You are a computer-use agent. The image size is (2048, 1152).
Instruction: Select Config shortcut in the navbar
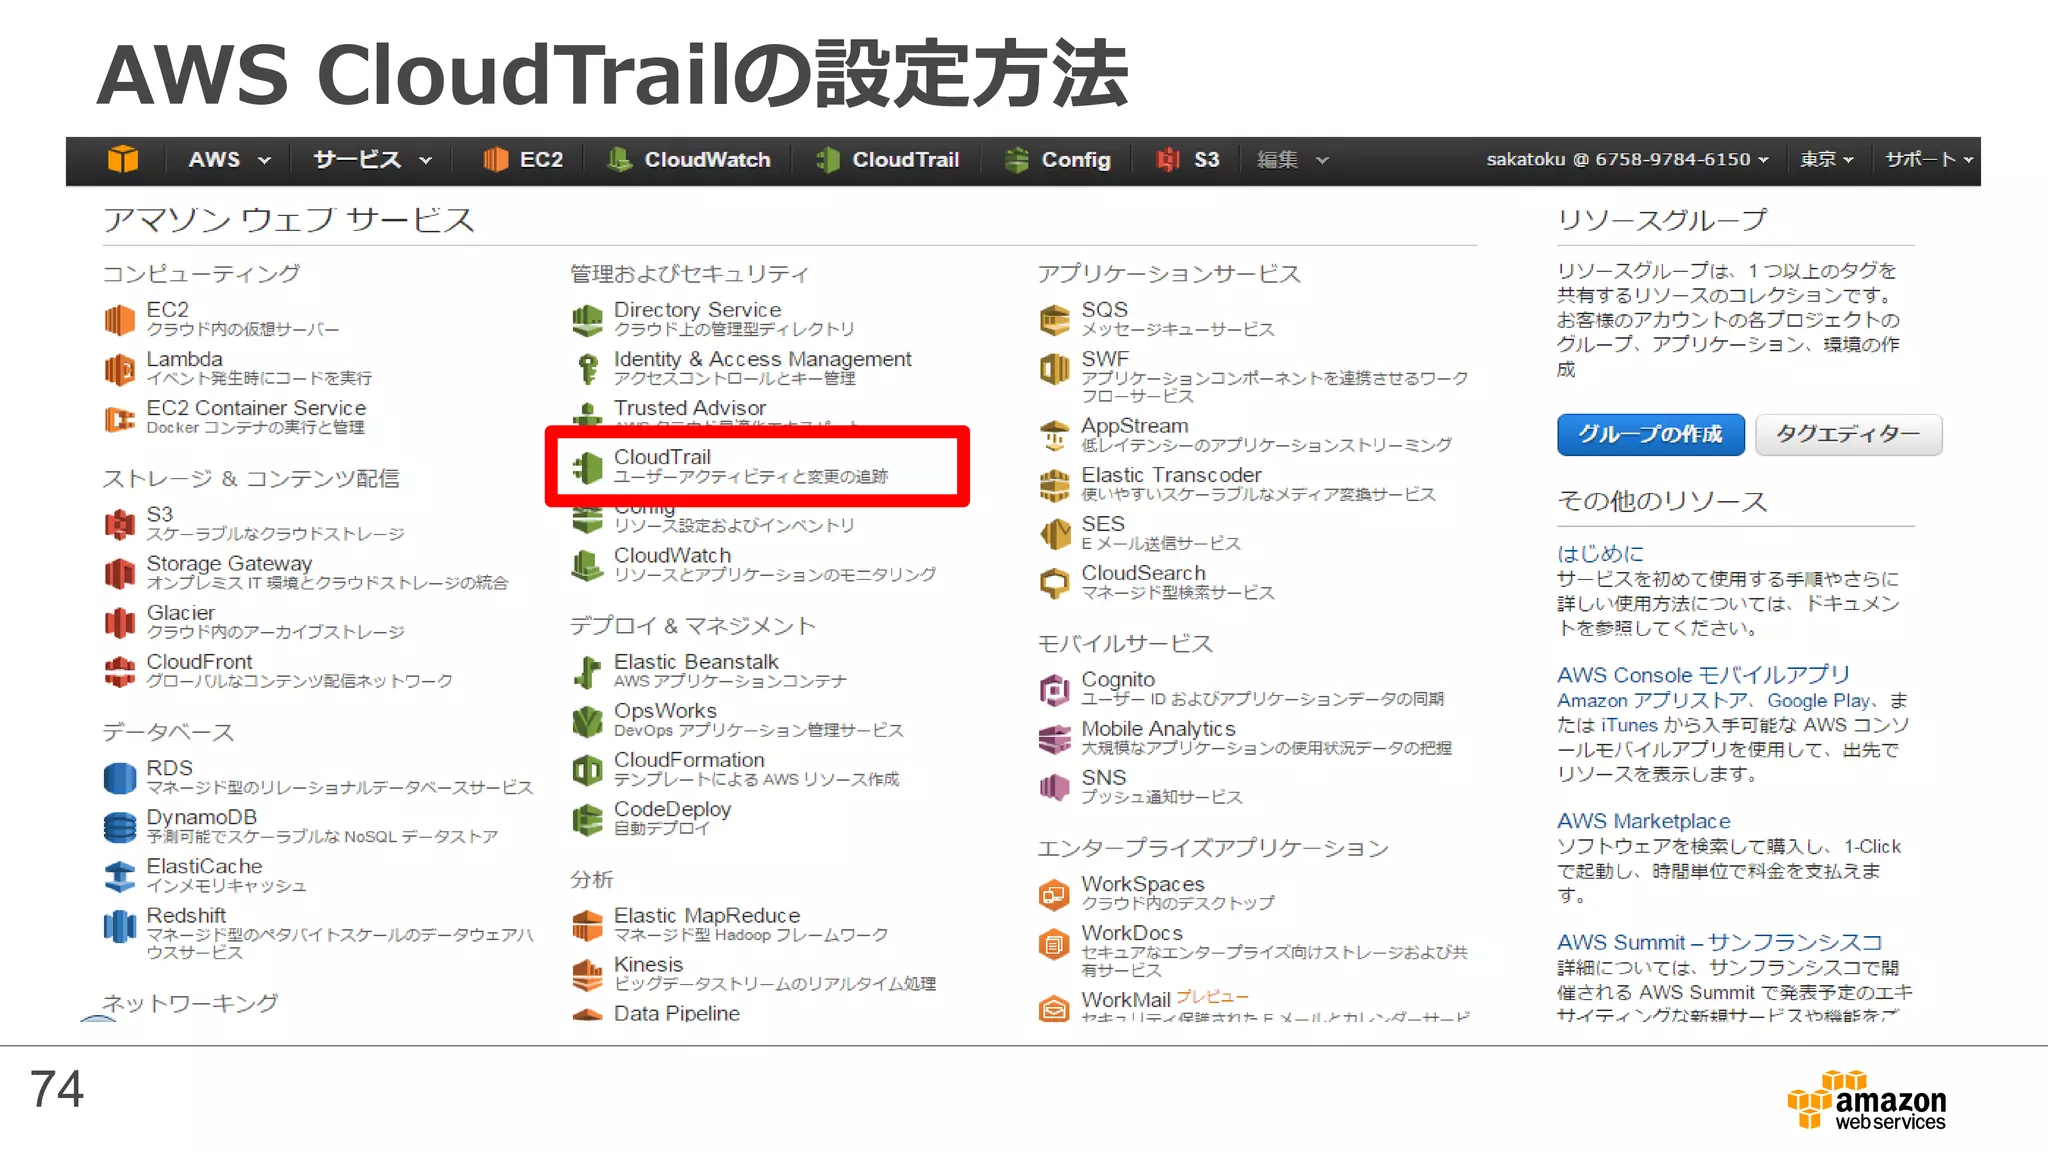click(1058, 160)
